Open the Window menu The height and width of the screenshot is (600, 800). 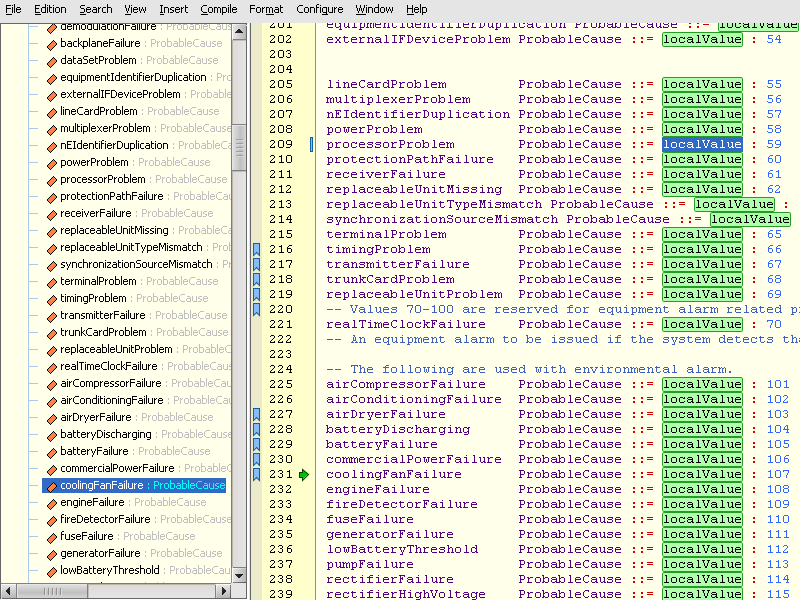click(374, 9)
